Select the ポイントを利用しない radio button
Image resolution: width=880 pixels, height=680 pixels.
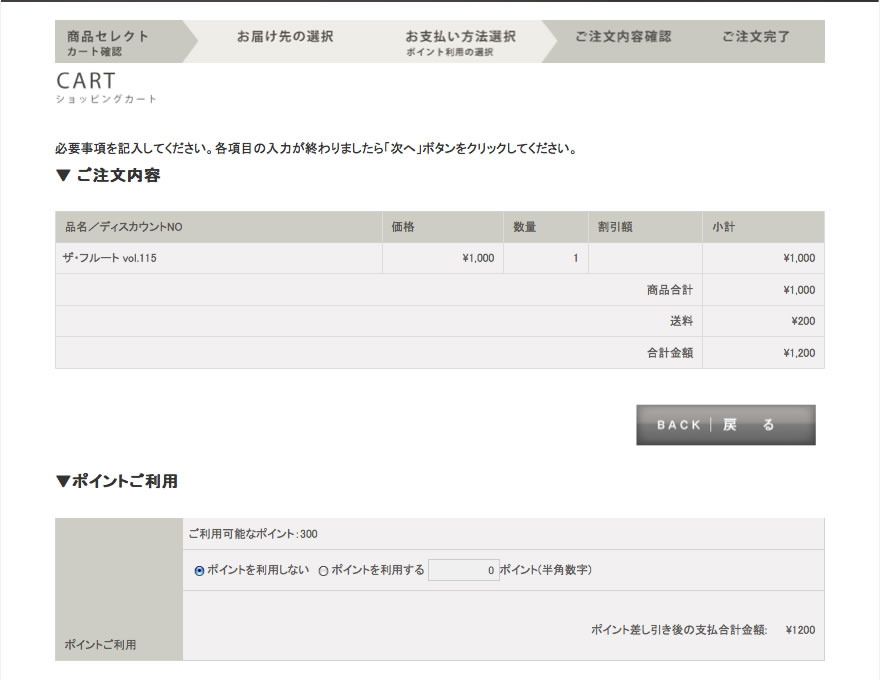click(199, 571)
